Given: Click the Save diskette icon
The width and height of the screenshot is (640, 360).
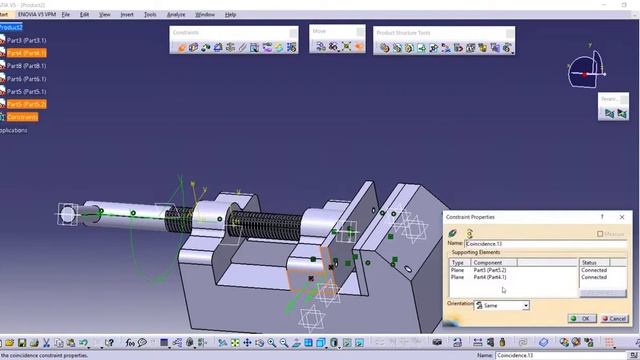Looking at the screenshot, I should tap(22, 343).
